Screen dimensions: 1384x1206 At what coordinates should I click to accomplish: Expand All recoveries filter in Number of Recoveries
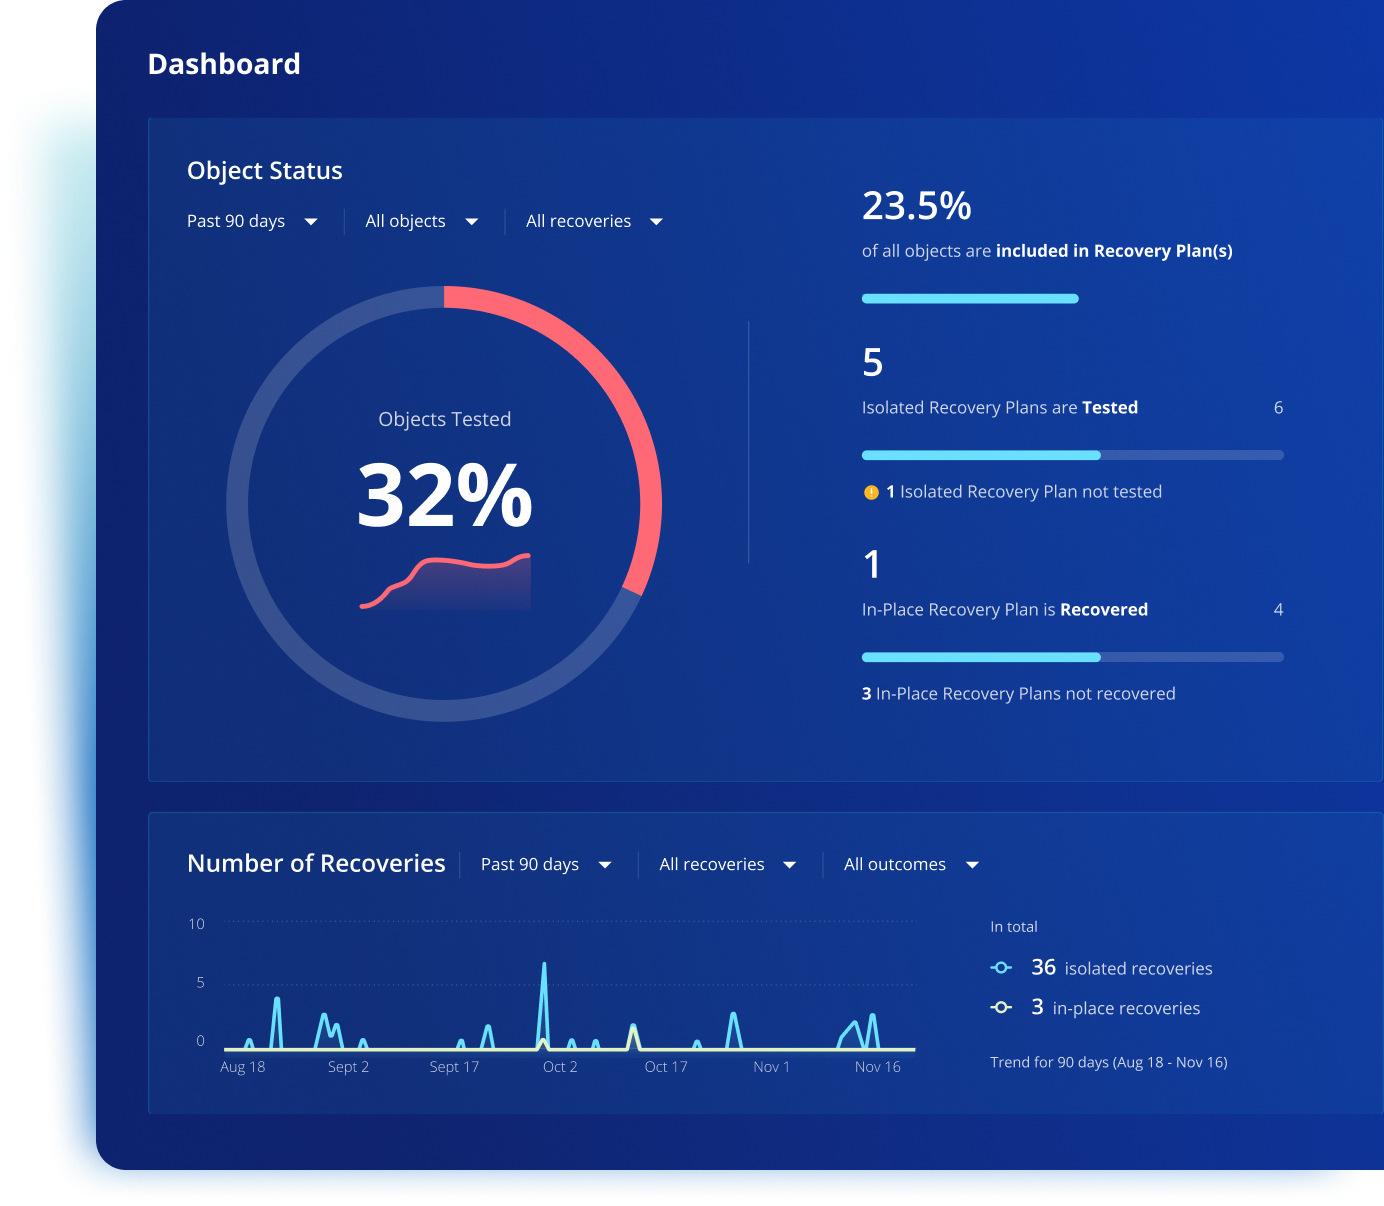coord(727,865)
